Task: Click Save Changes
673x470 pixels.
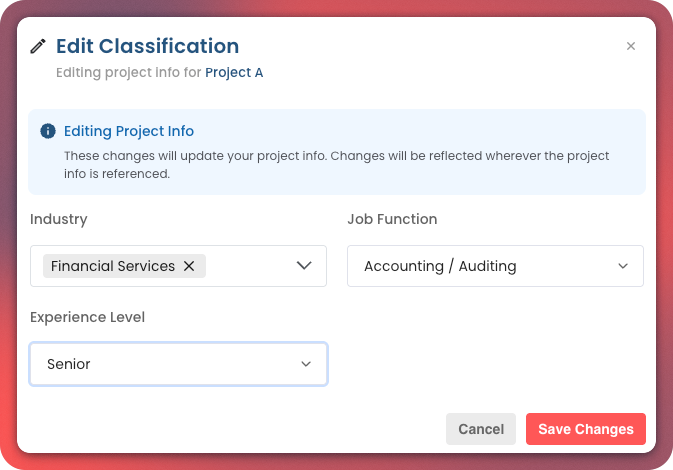Action: click(585, 429)
